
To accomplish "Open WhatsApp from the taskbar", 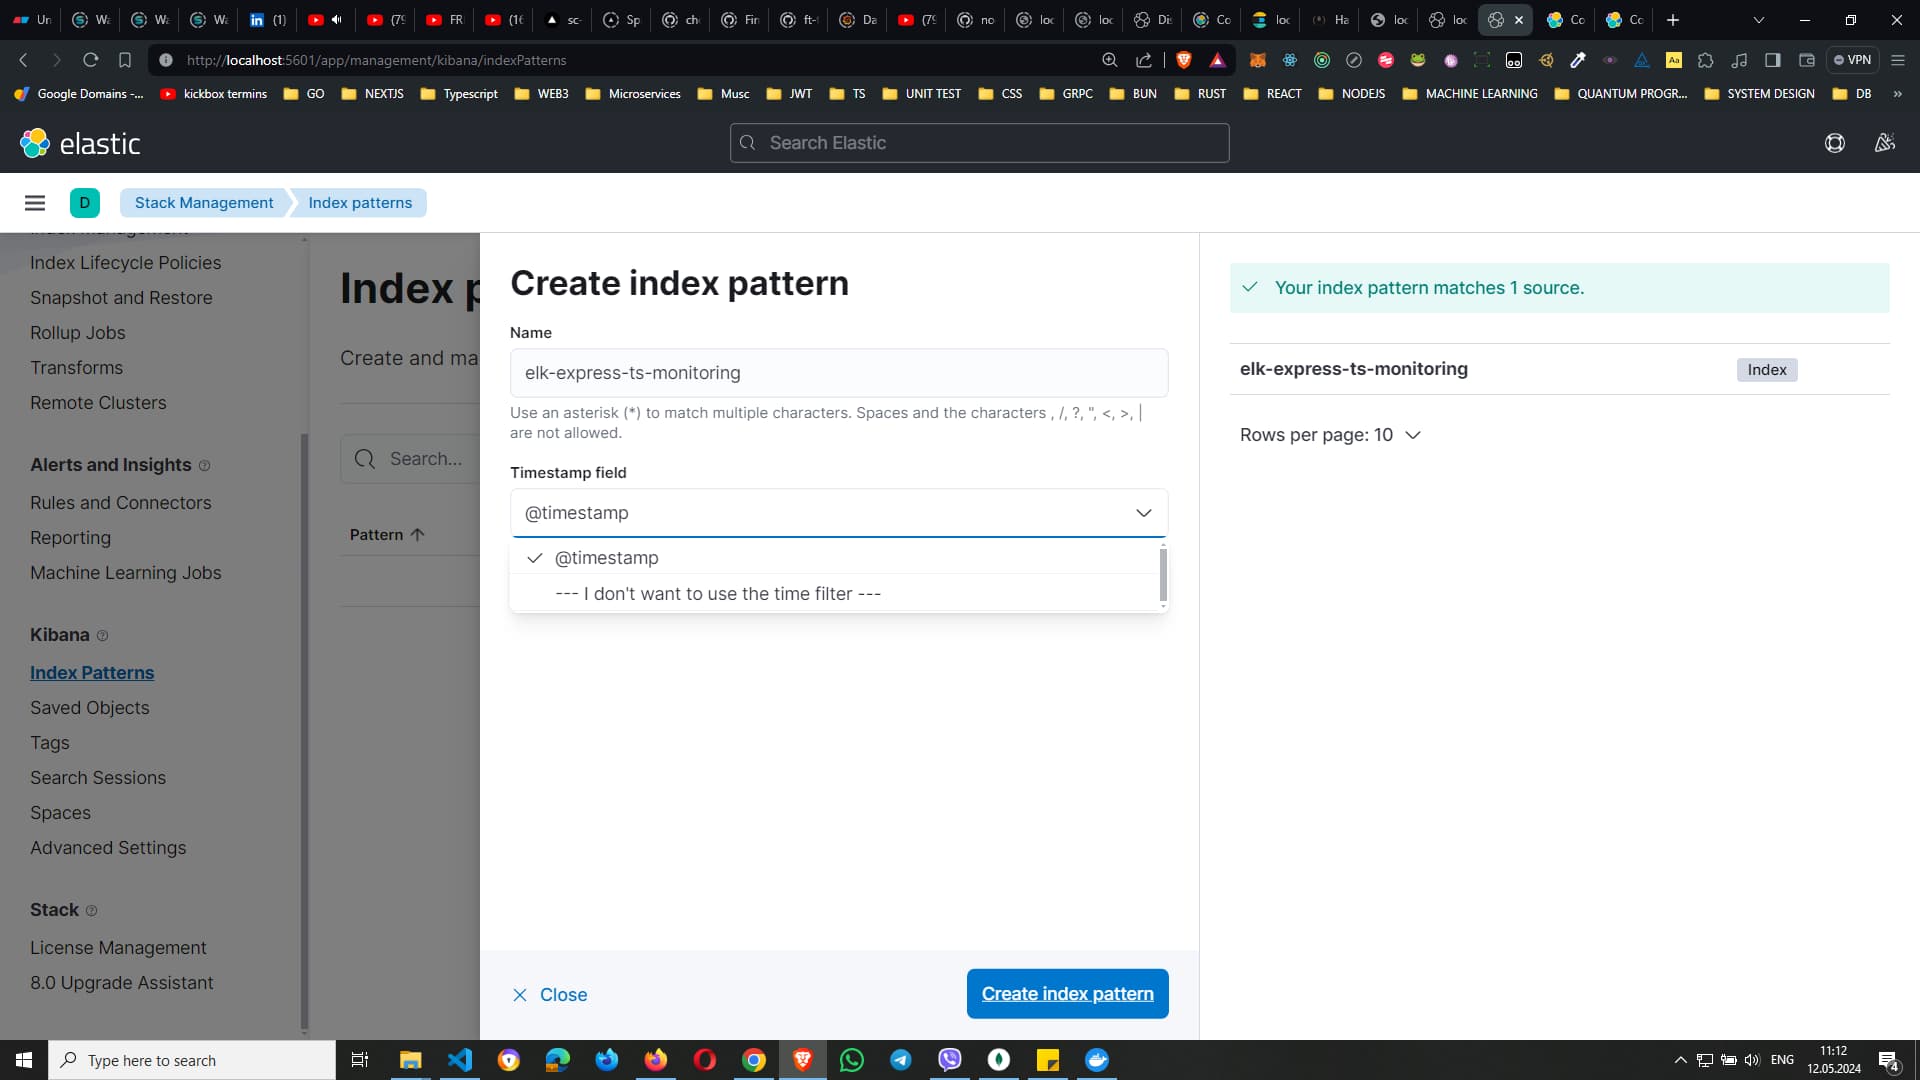I will pyautogui.click(x=851, y=1060).
